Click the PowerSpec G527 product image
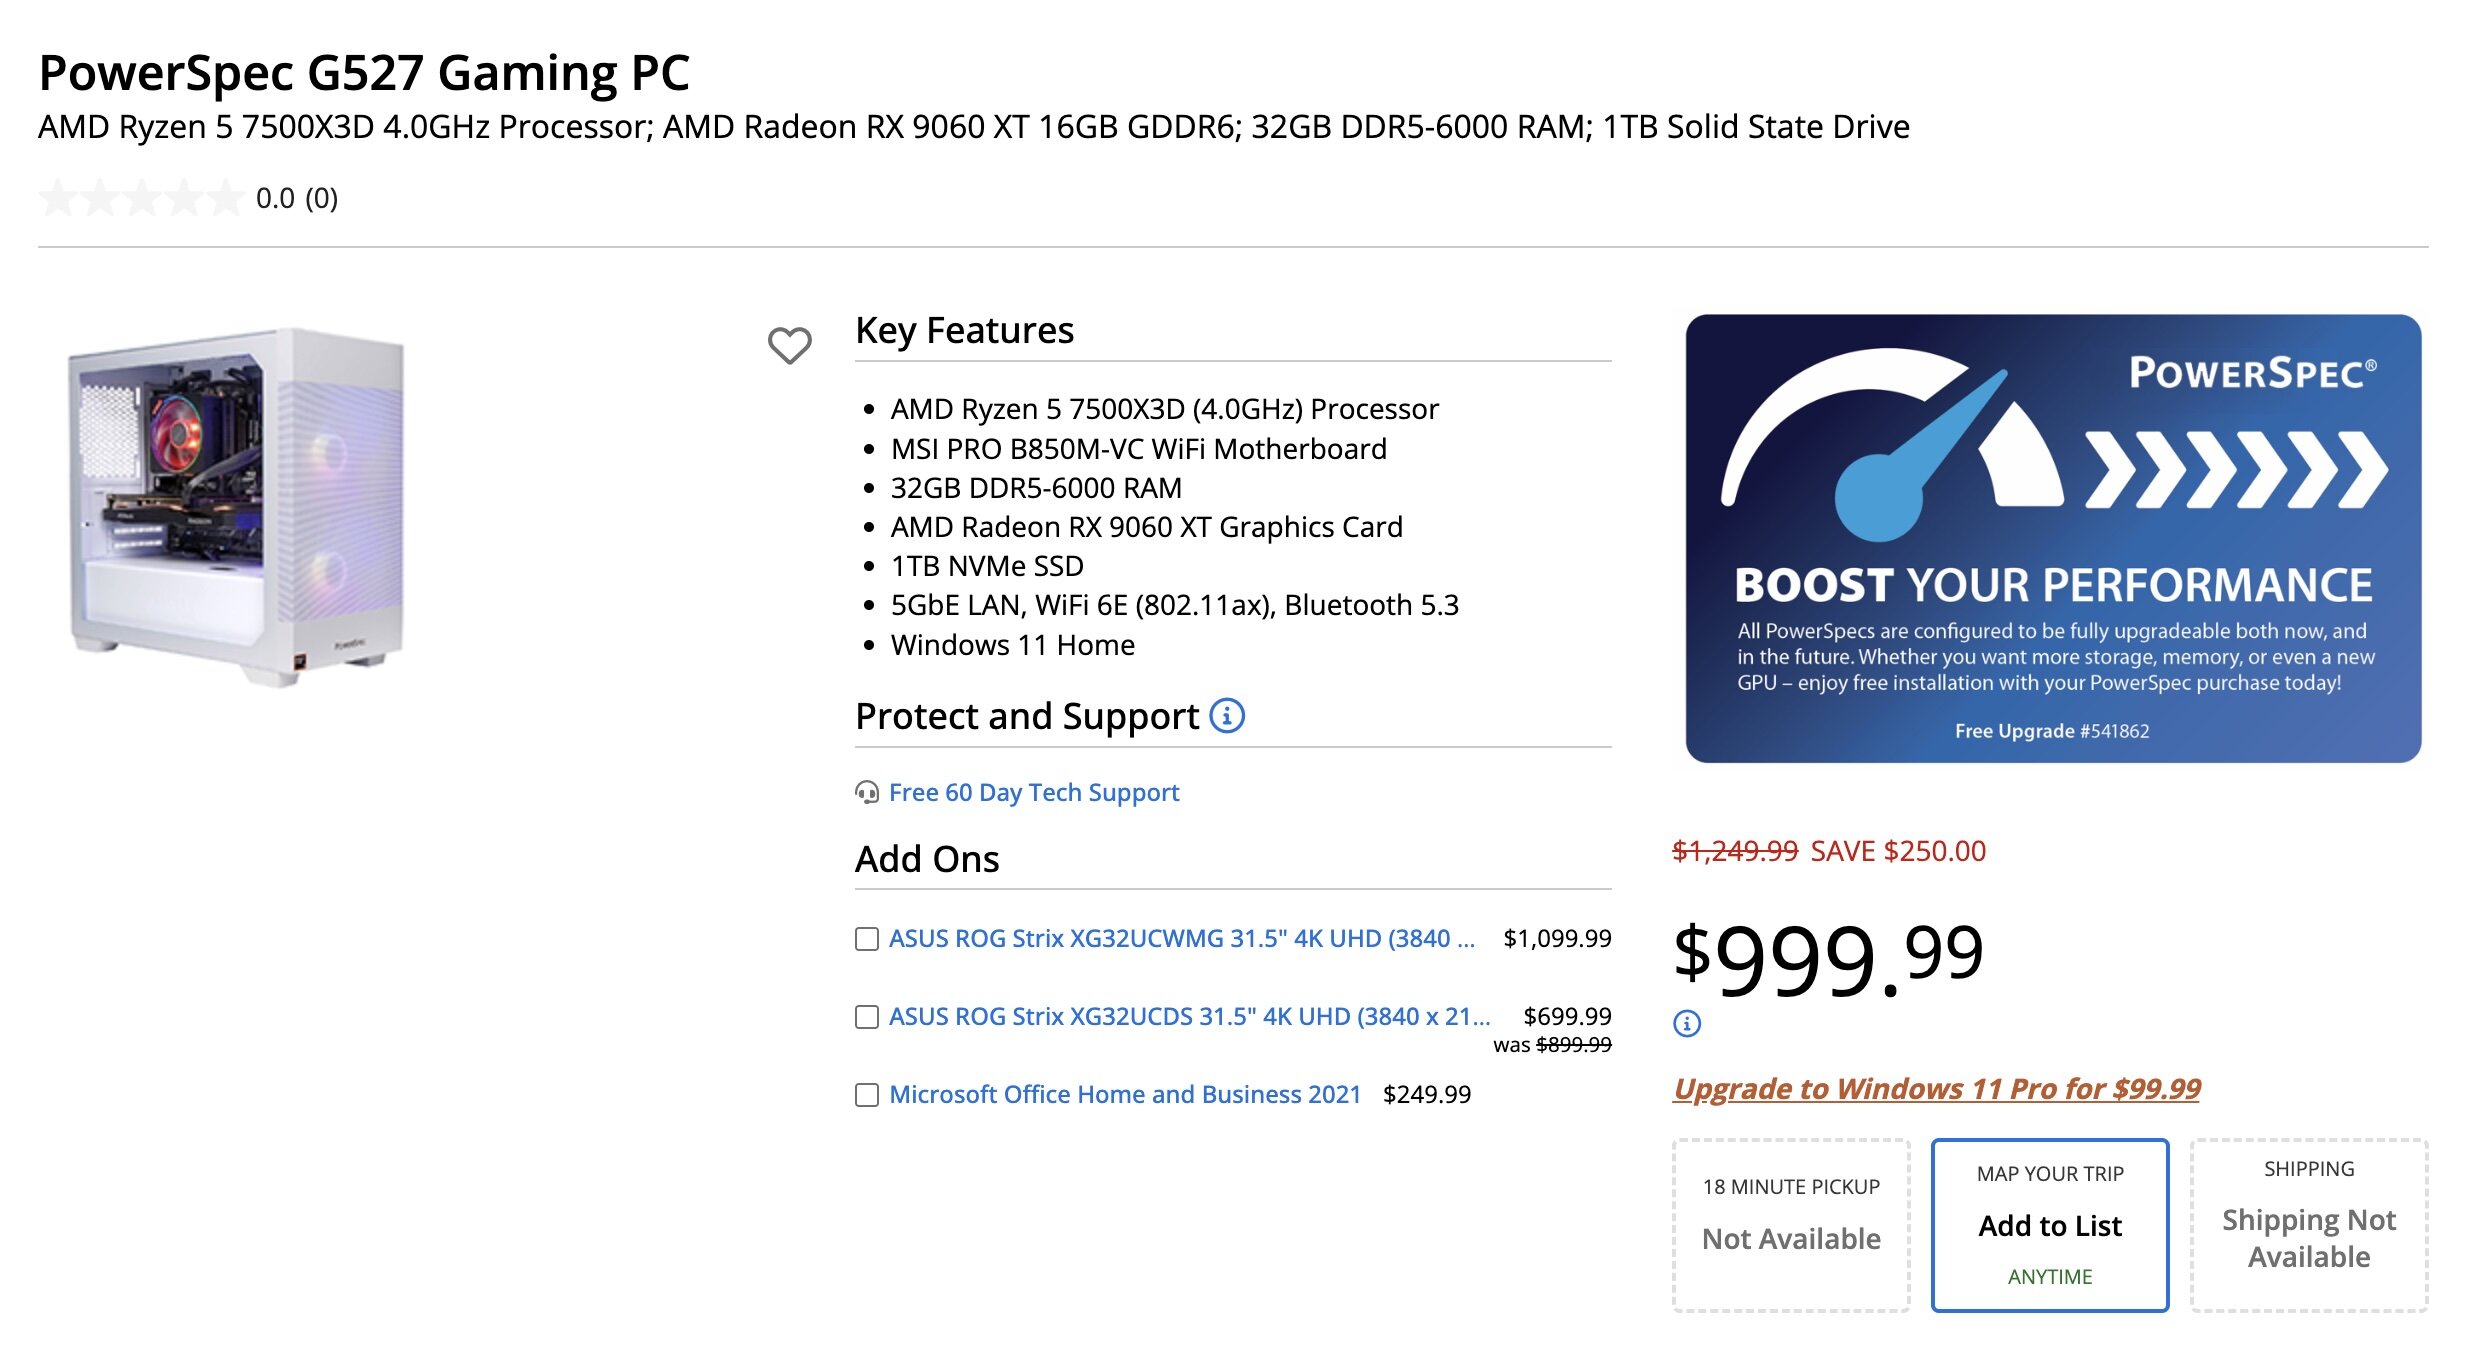The image size is (2468, 1350). (x=238, y=506)
